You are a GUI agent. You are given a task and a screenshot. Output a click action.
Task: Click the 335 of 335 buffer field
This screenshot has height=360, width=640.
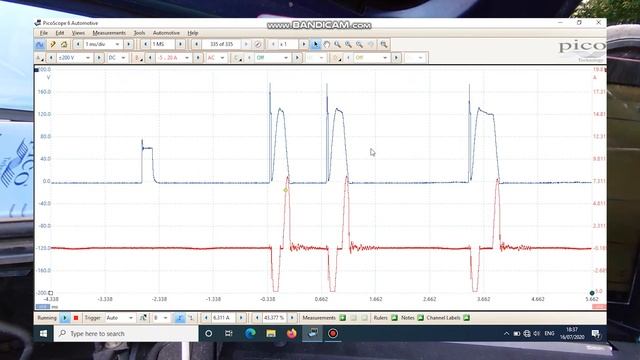[221, 44]
